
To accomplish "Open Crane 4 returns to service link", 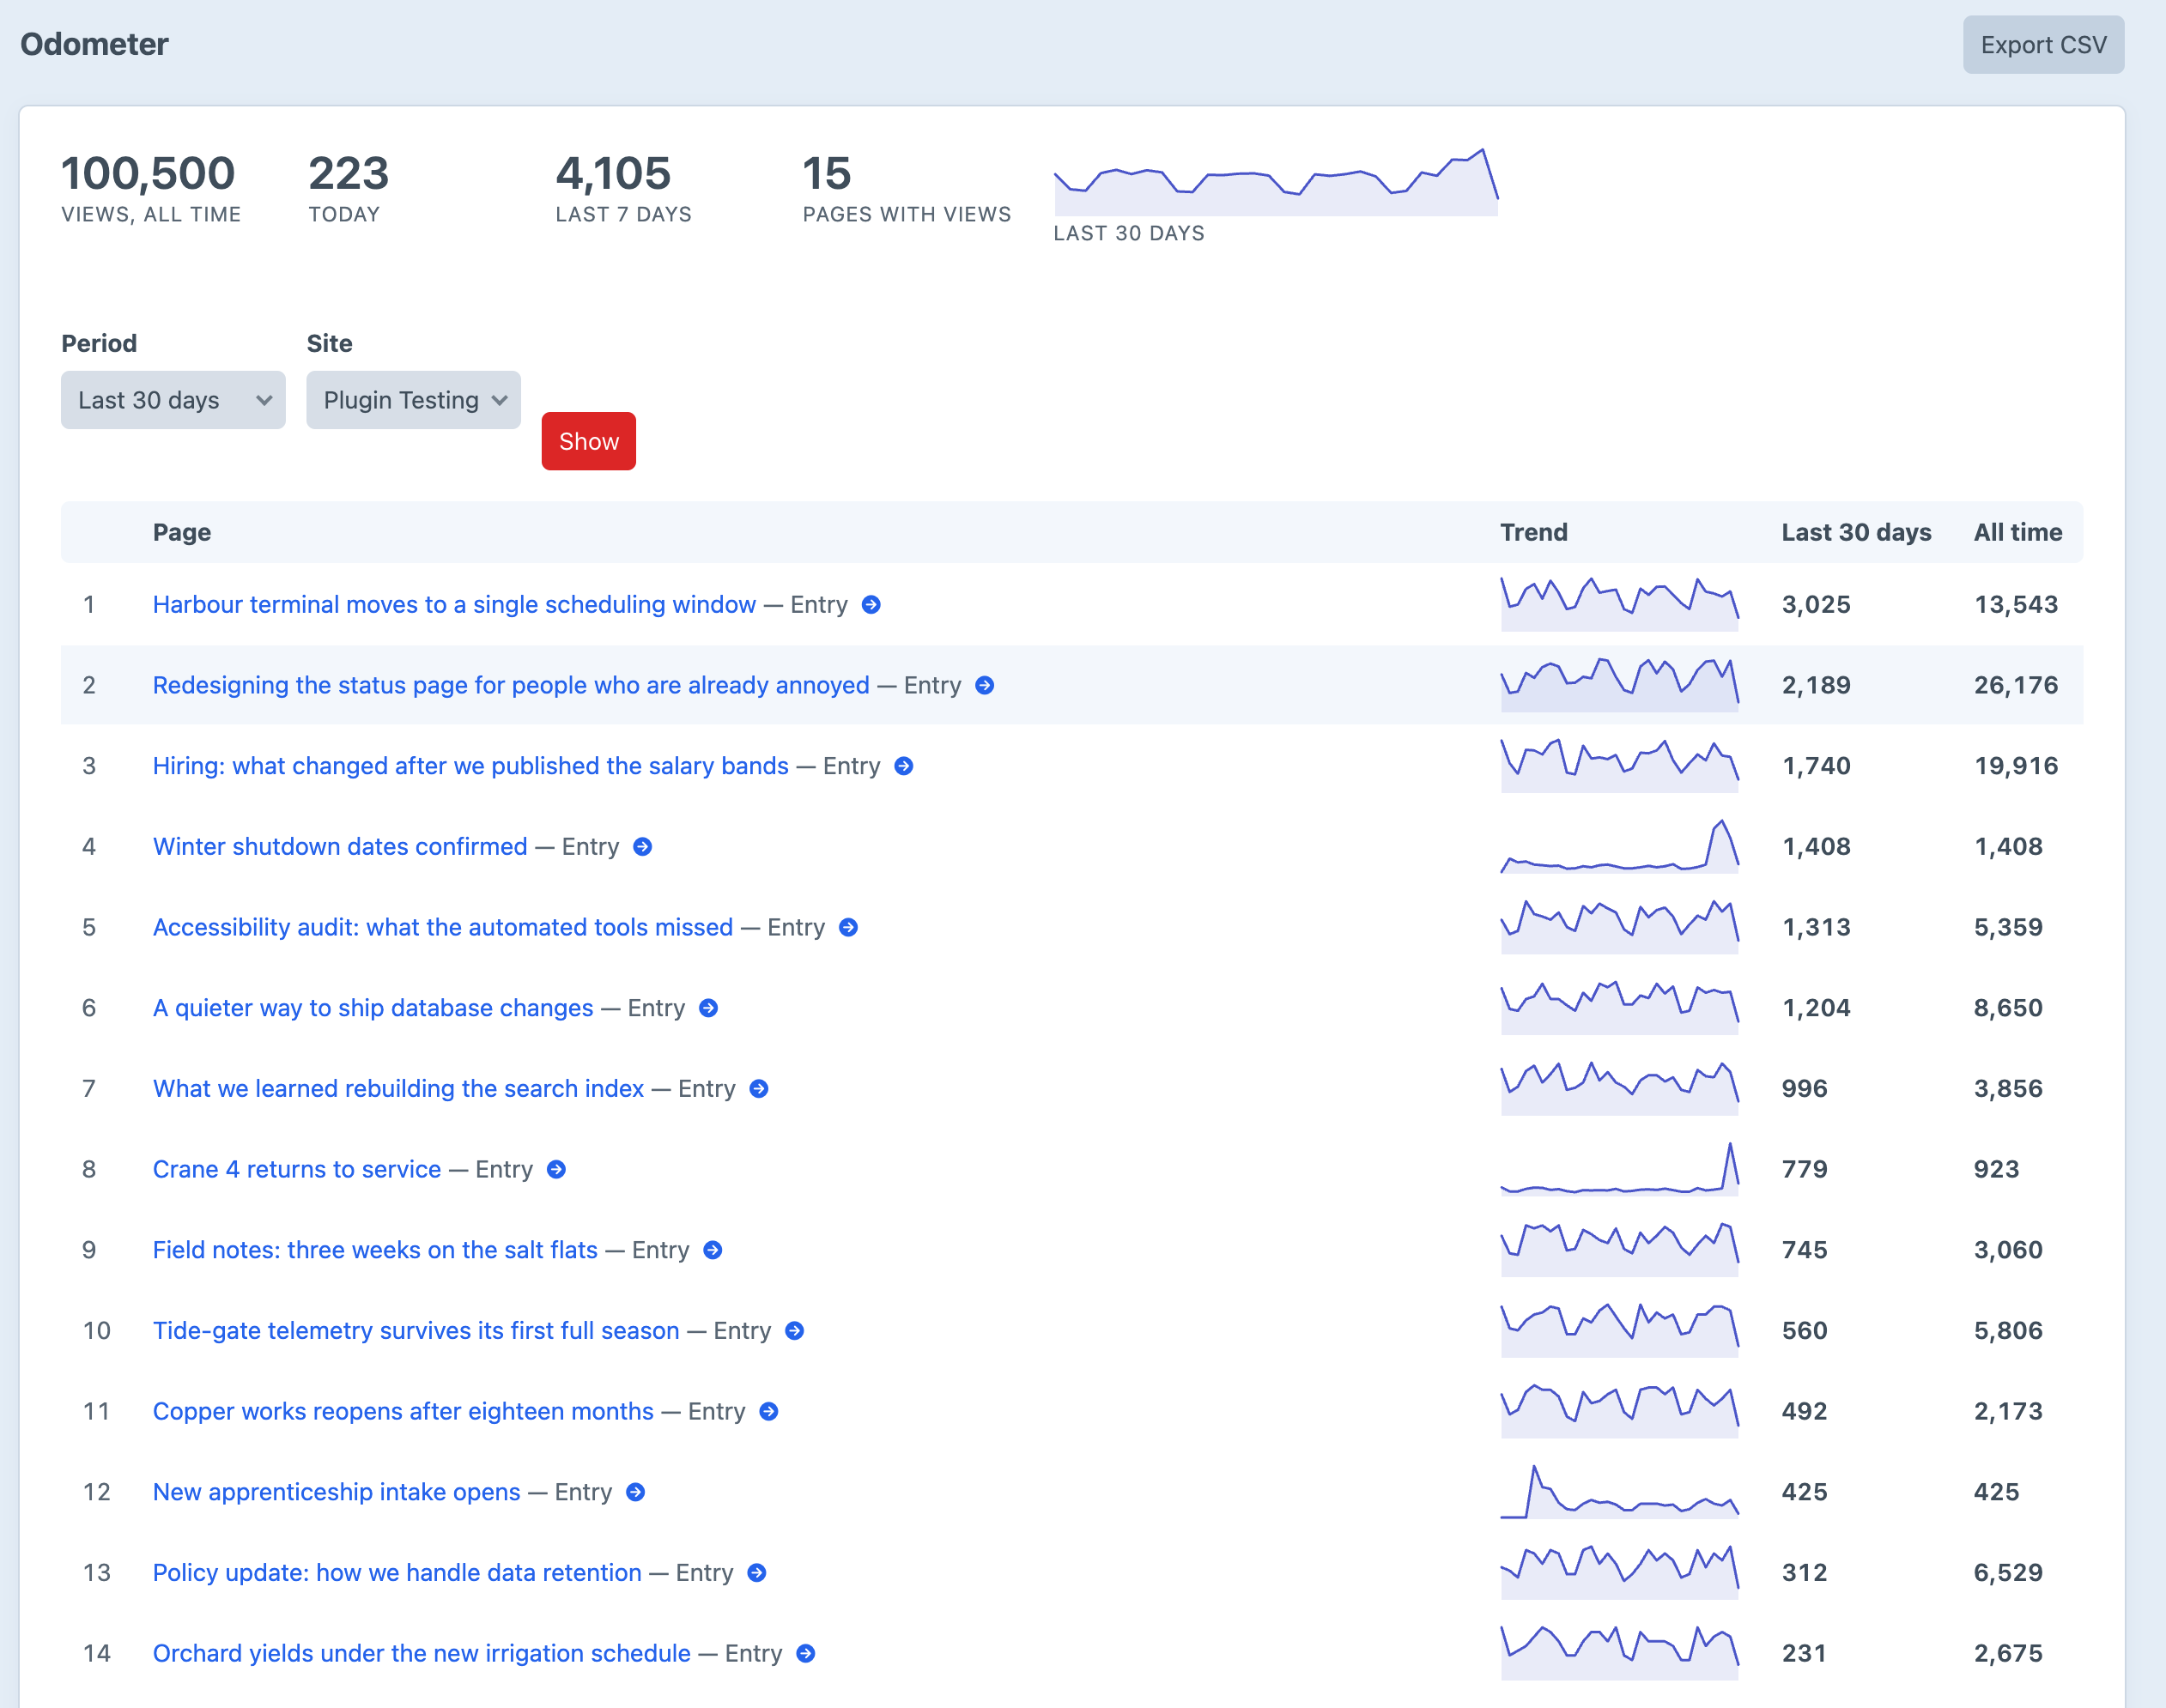I will point(297,1170).
